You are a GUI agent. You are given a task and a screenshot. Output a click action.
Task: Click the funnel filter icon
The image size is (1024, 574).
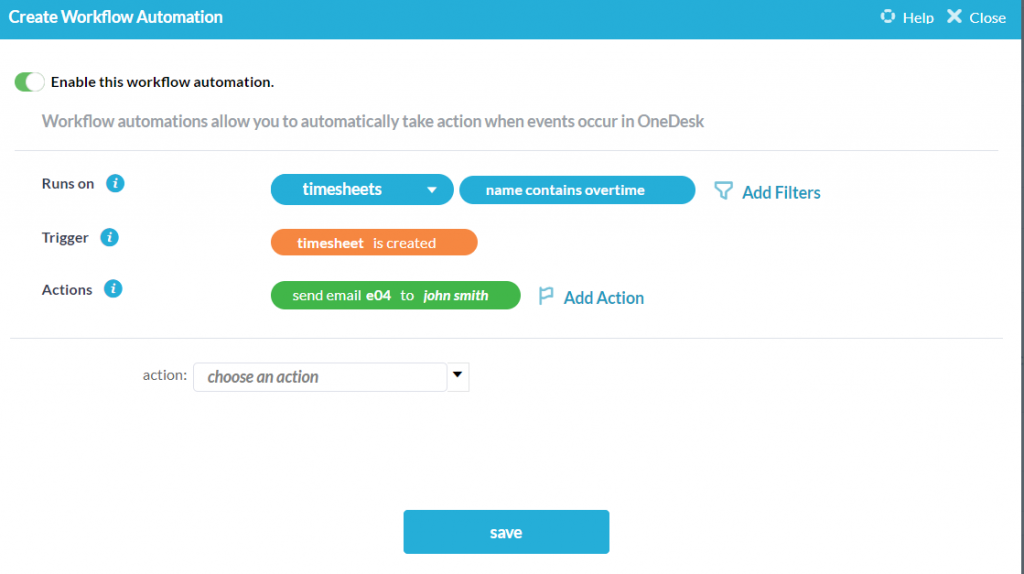(x=723, y=191)
